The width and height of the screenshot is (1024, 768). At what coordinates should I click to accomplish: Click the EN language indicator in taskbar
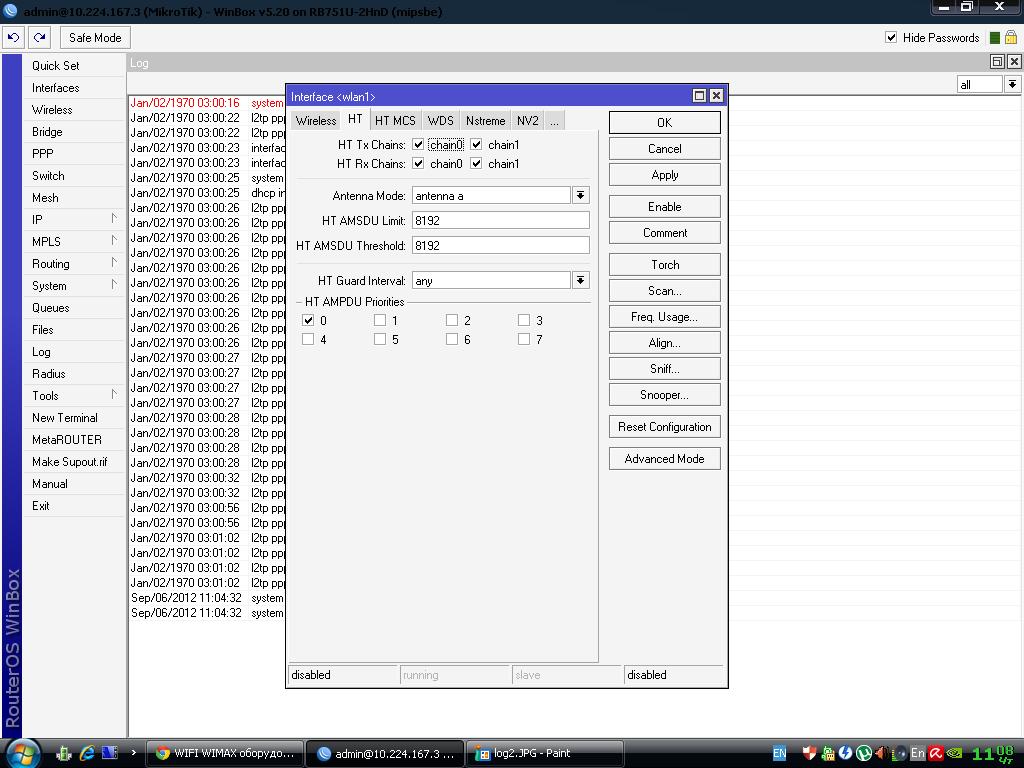(x=780, y=753)
